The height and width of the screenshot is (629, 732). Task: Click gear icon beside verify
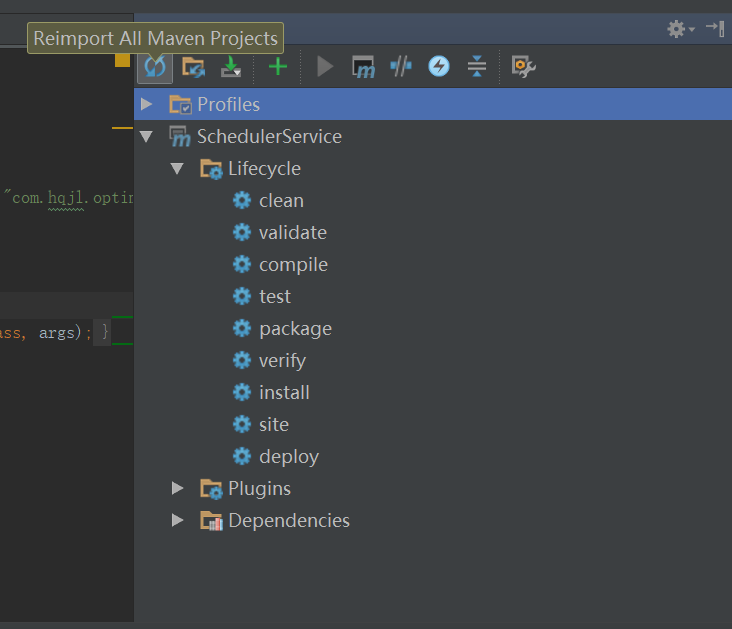pyautogui.click(x=242, y=360)
